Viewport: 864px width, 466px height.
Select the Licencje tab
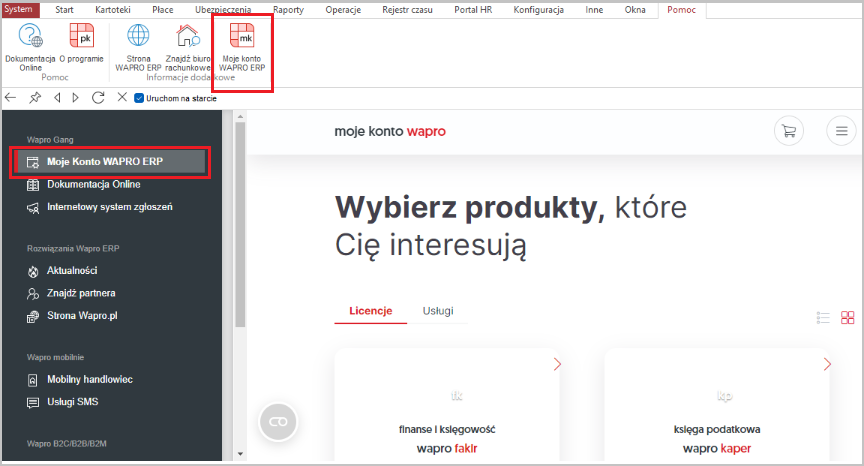click(371, 311)
